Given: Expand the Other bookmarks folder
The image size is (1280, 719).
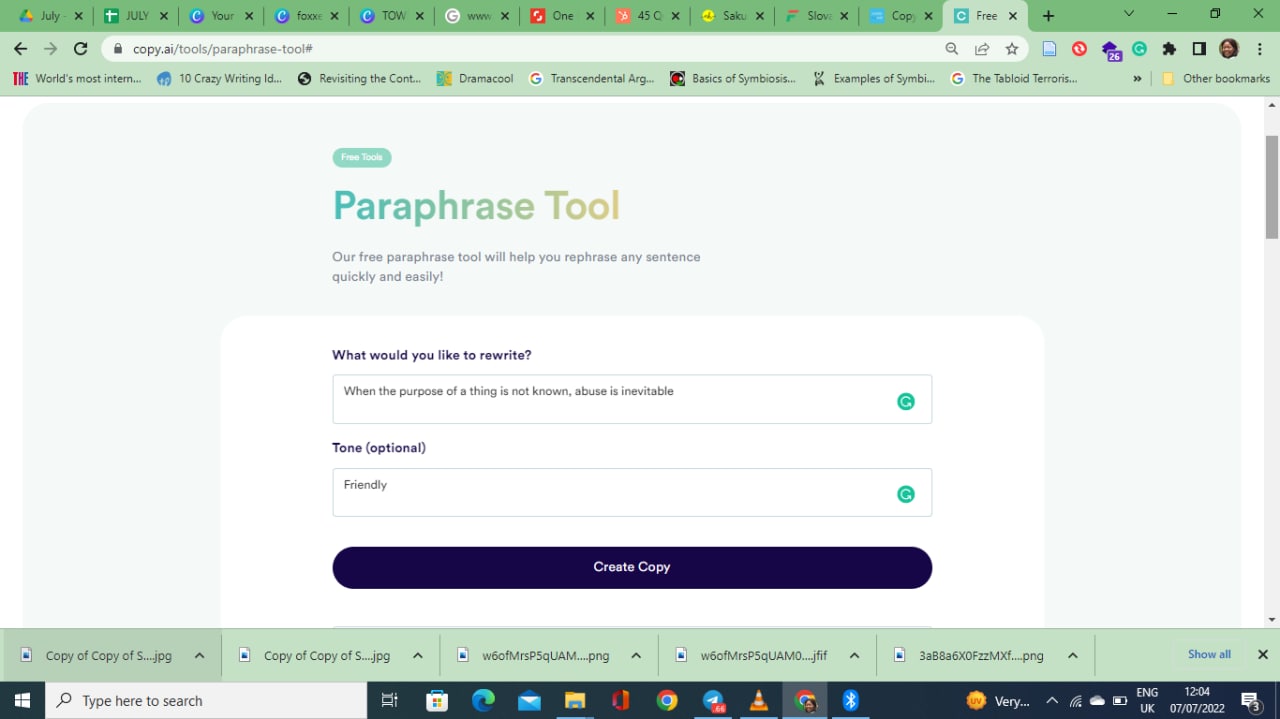Looking at the screenshot, I should coord(1215,78).
